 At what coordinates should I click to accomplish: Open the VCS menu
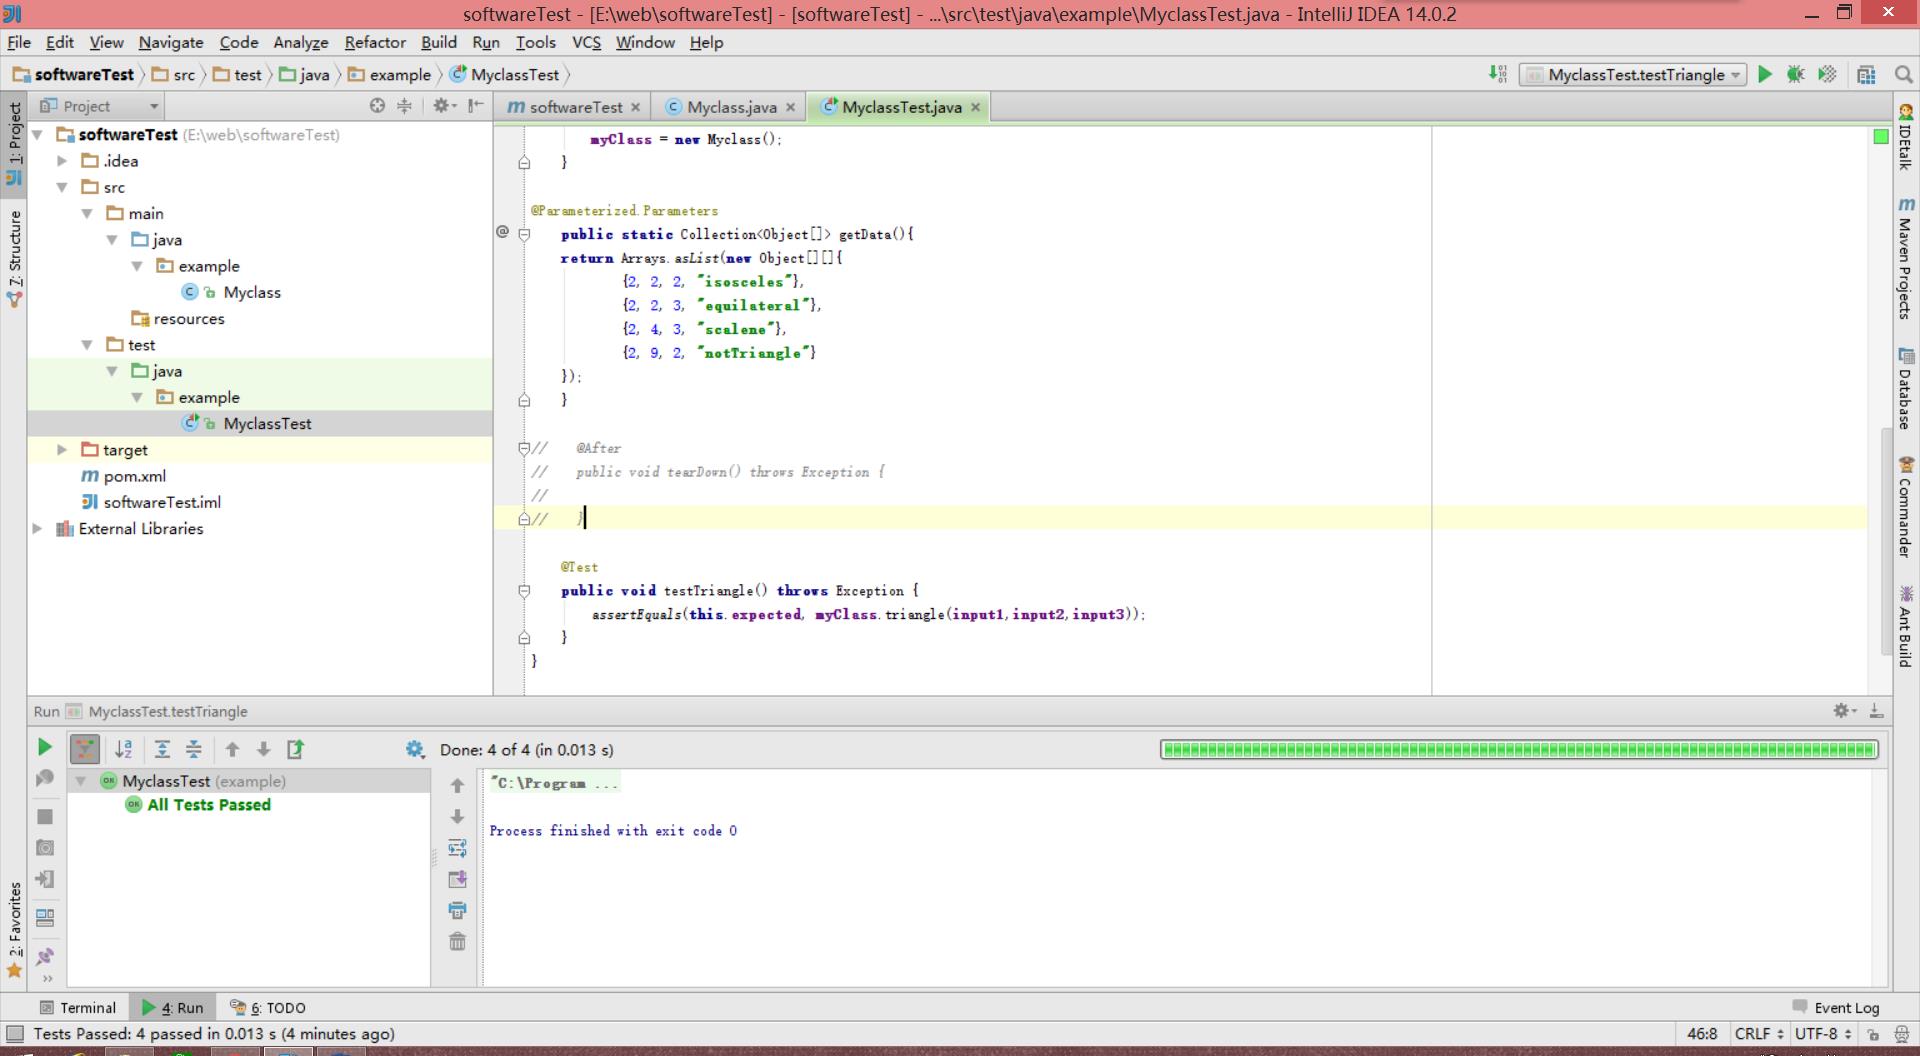tap(586, 42)
